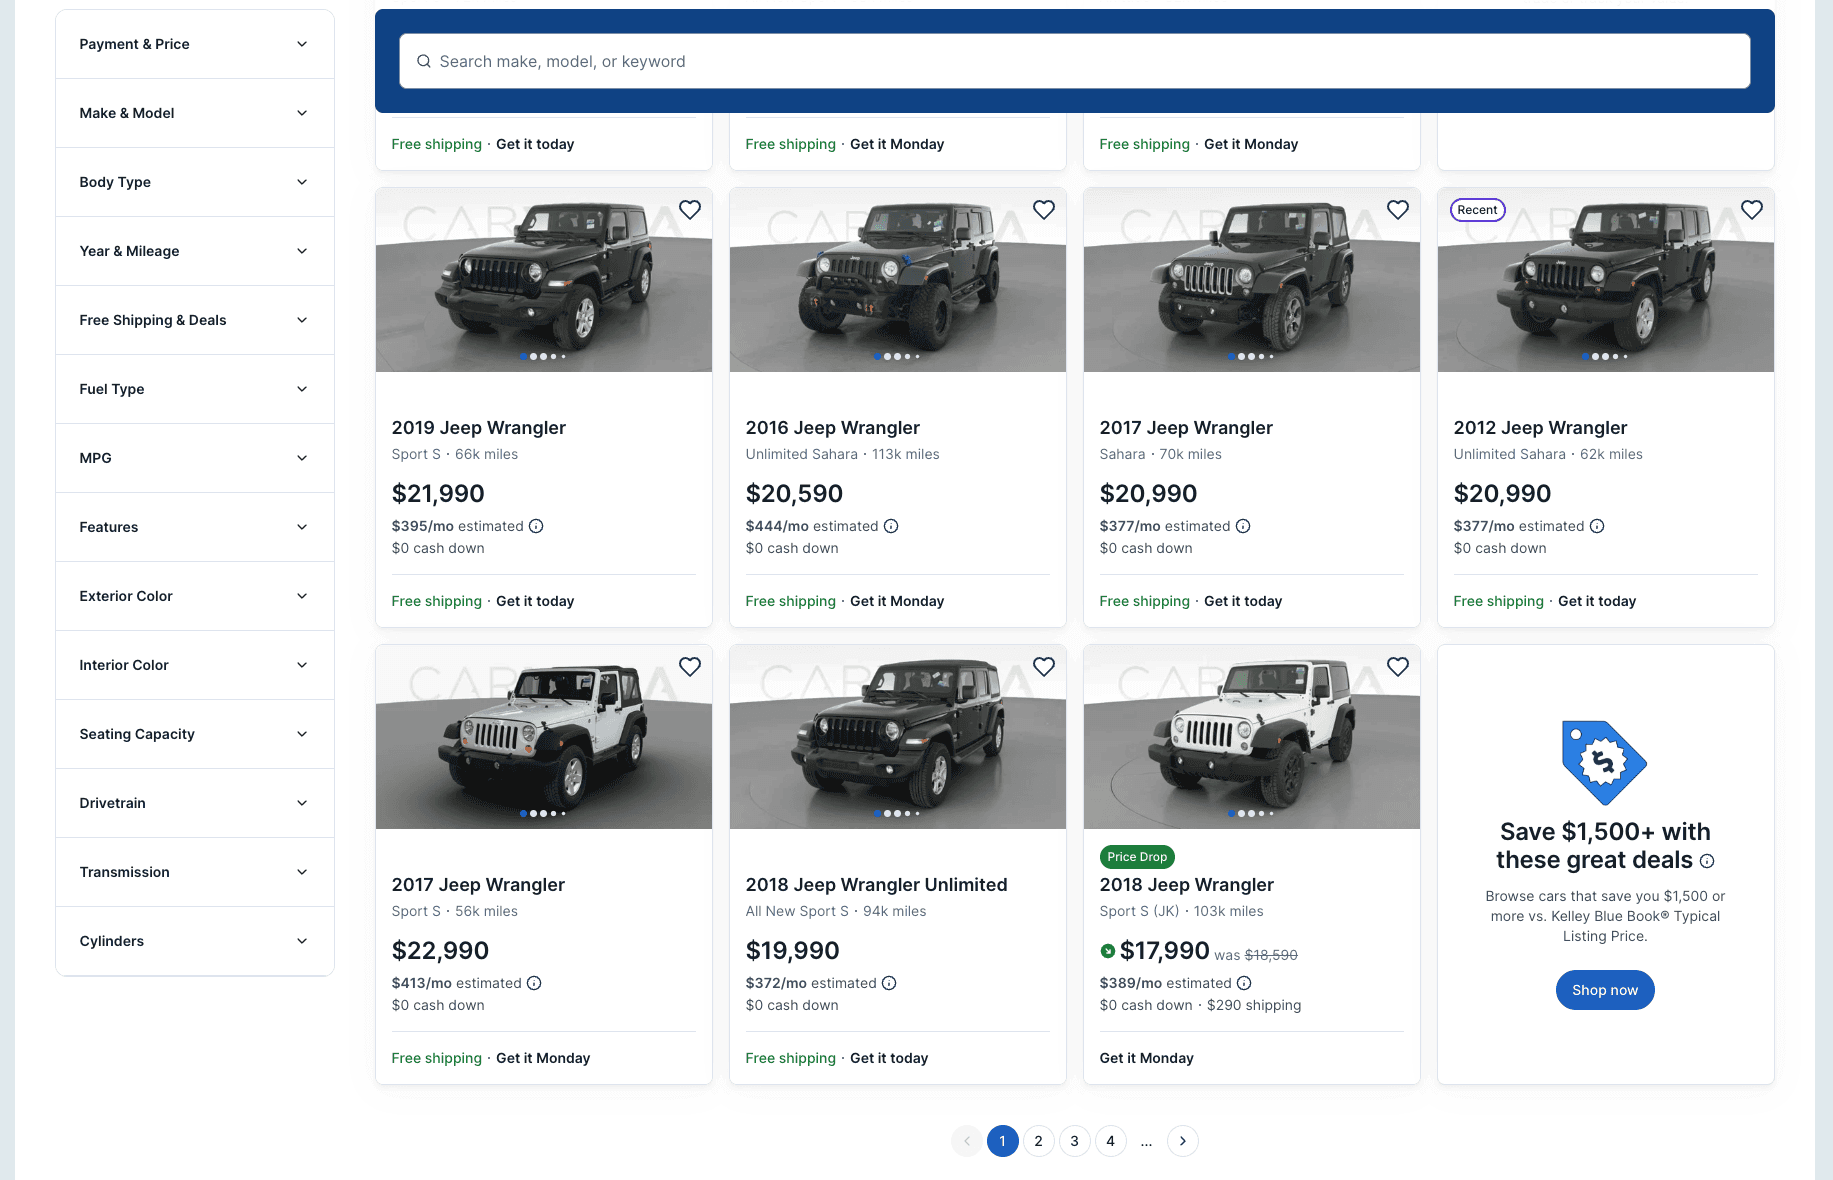
Task: Click photo of white 2018 Wrangler Sport S (JK)
Action: (1252, 737)
